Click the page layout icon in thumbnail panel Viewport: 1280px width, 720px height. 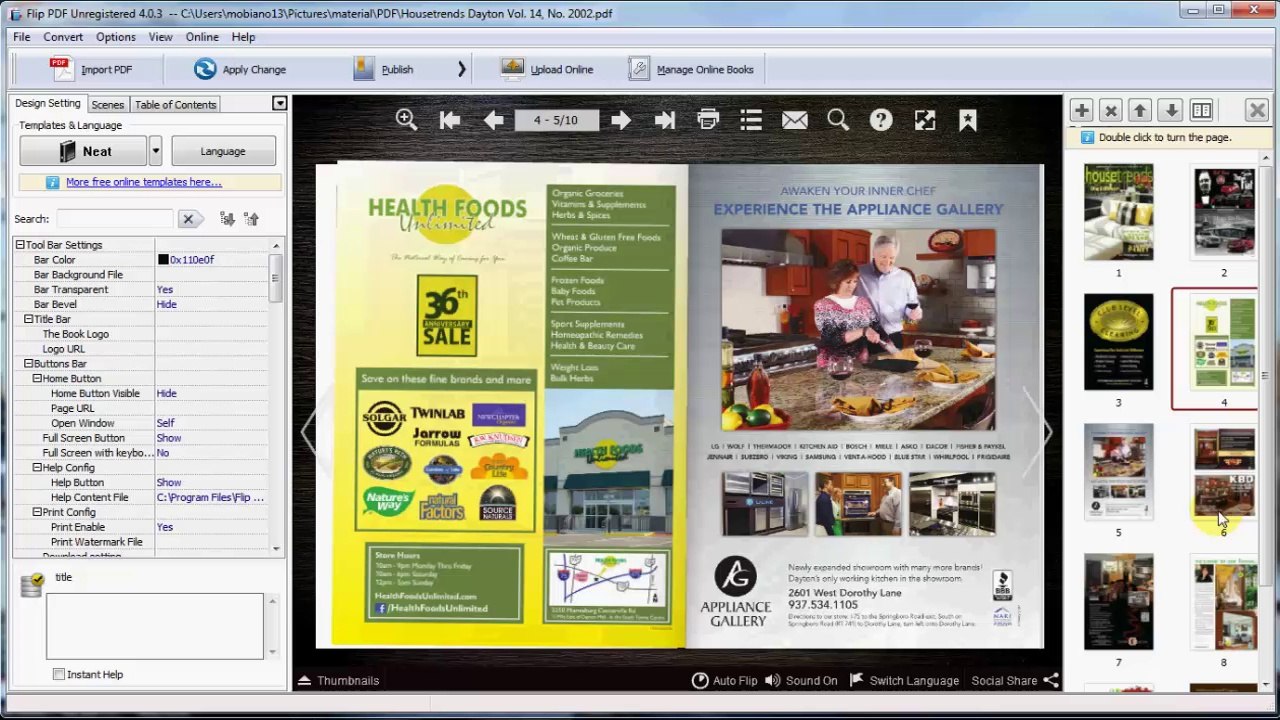click(1202, 110)
